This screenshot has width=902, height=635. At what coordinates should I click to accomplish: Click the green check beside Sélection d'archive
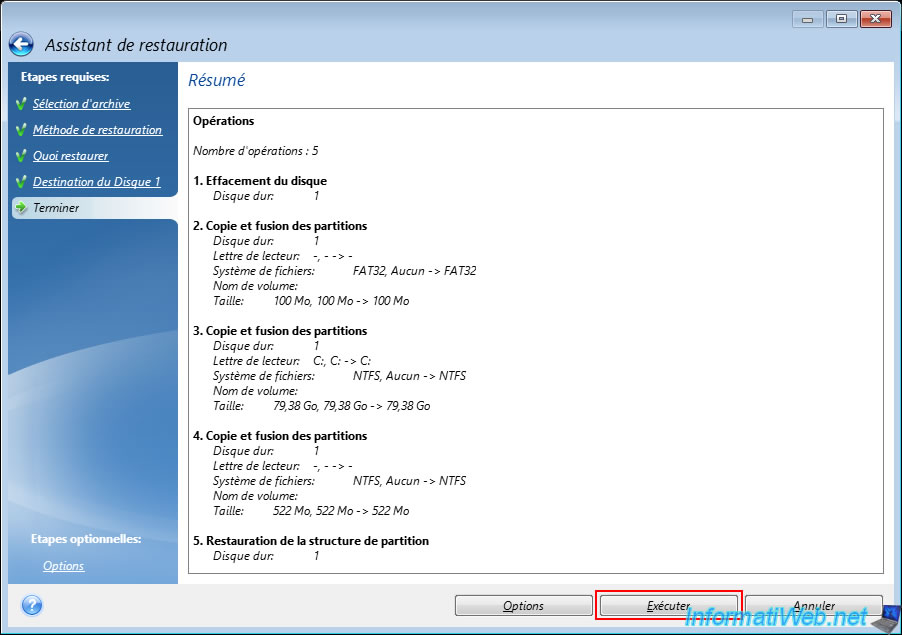[21, 104]
